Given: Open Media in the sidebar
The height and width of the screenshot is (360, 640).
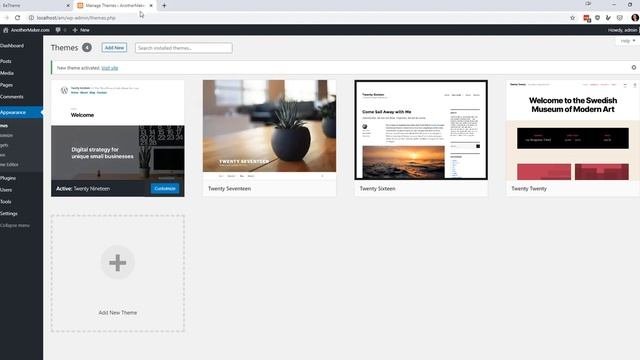Looking at the screenshot, I should point(7,73).
